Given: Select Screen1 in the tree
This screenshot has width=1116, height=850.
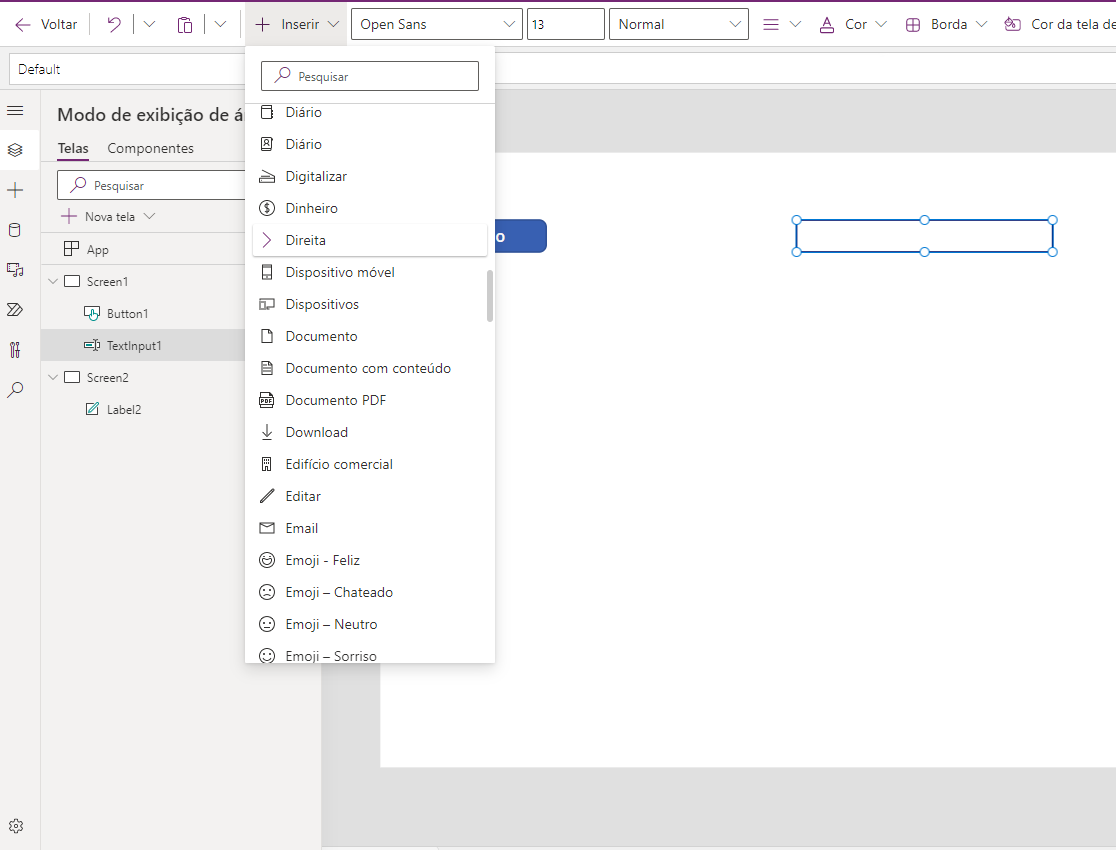Looking at the screenshot, I should [x=107, y=281].
